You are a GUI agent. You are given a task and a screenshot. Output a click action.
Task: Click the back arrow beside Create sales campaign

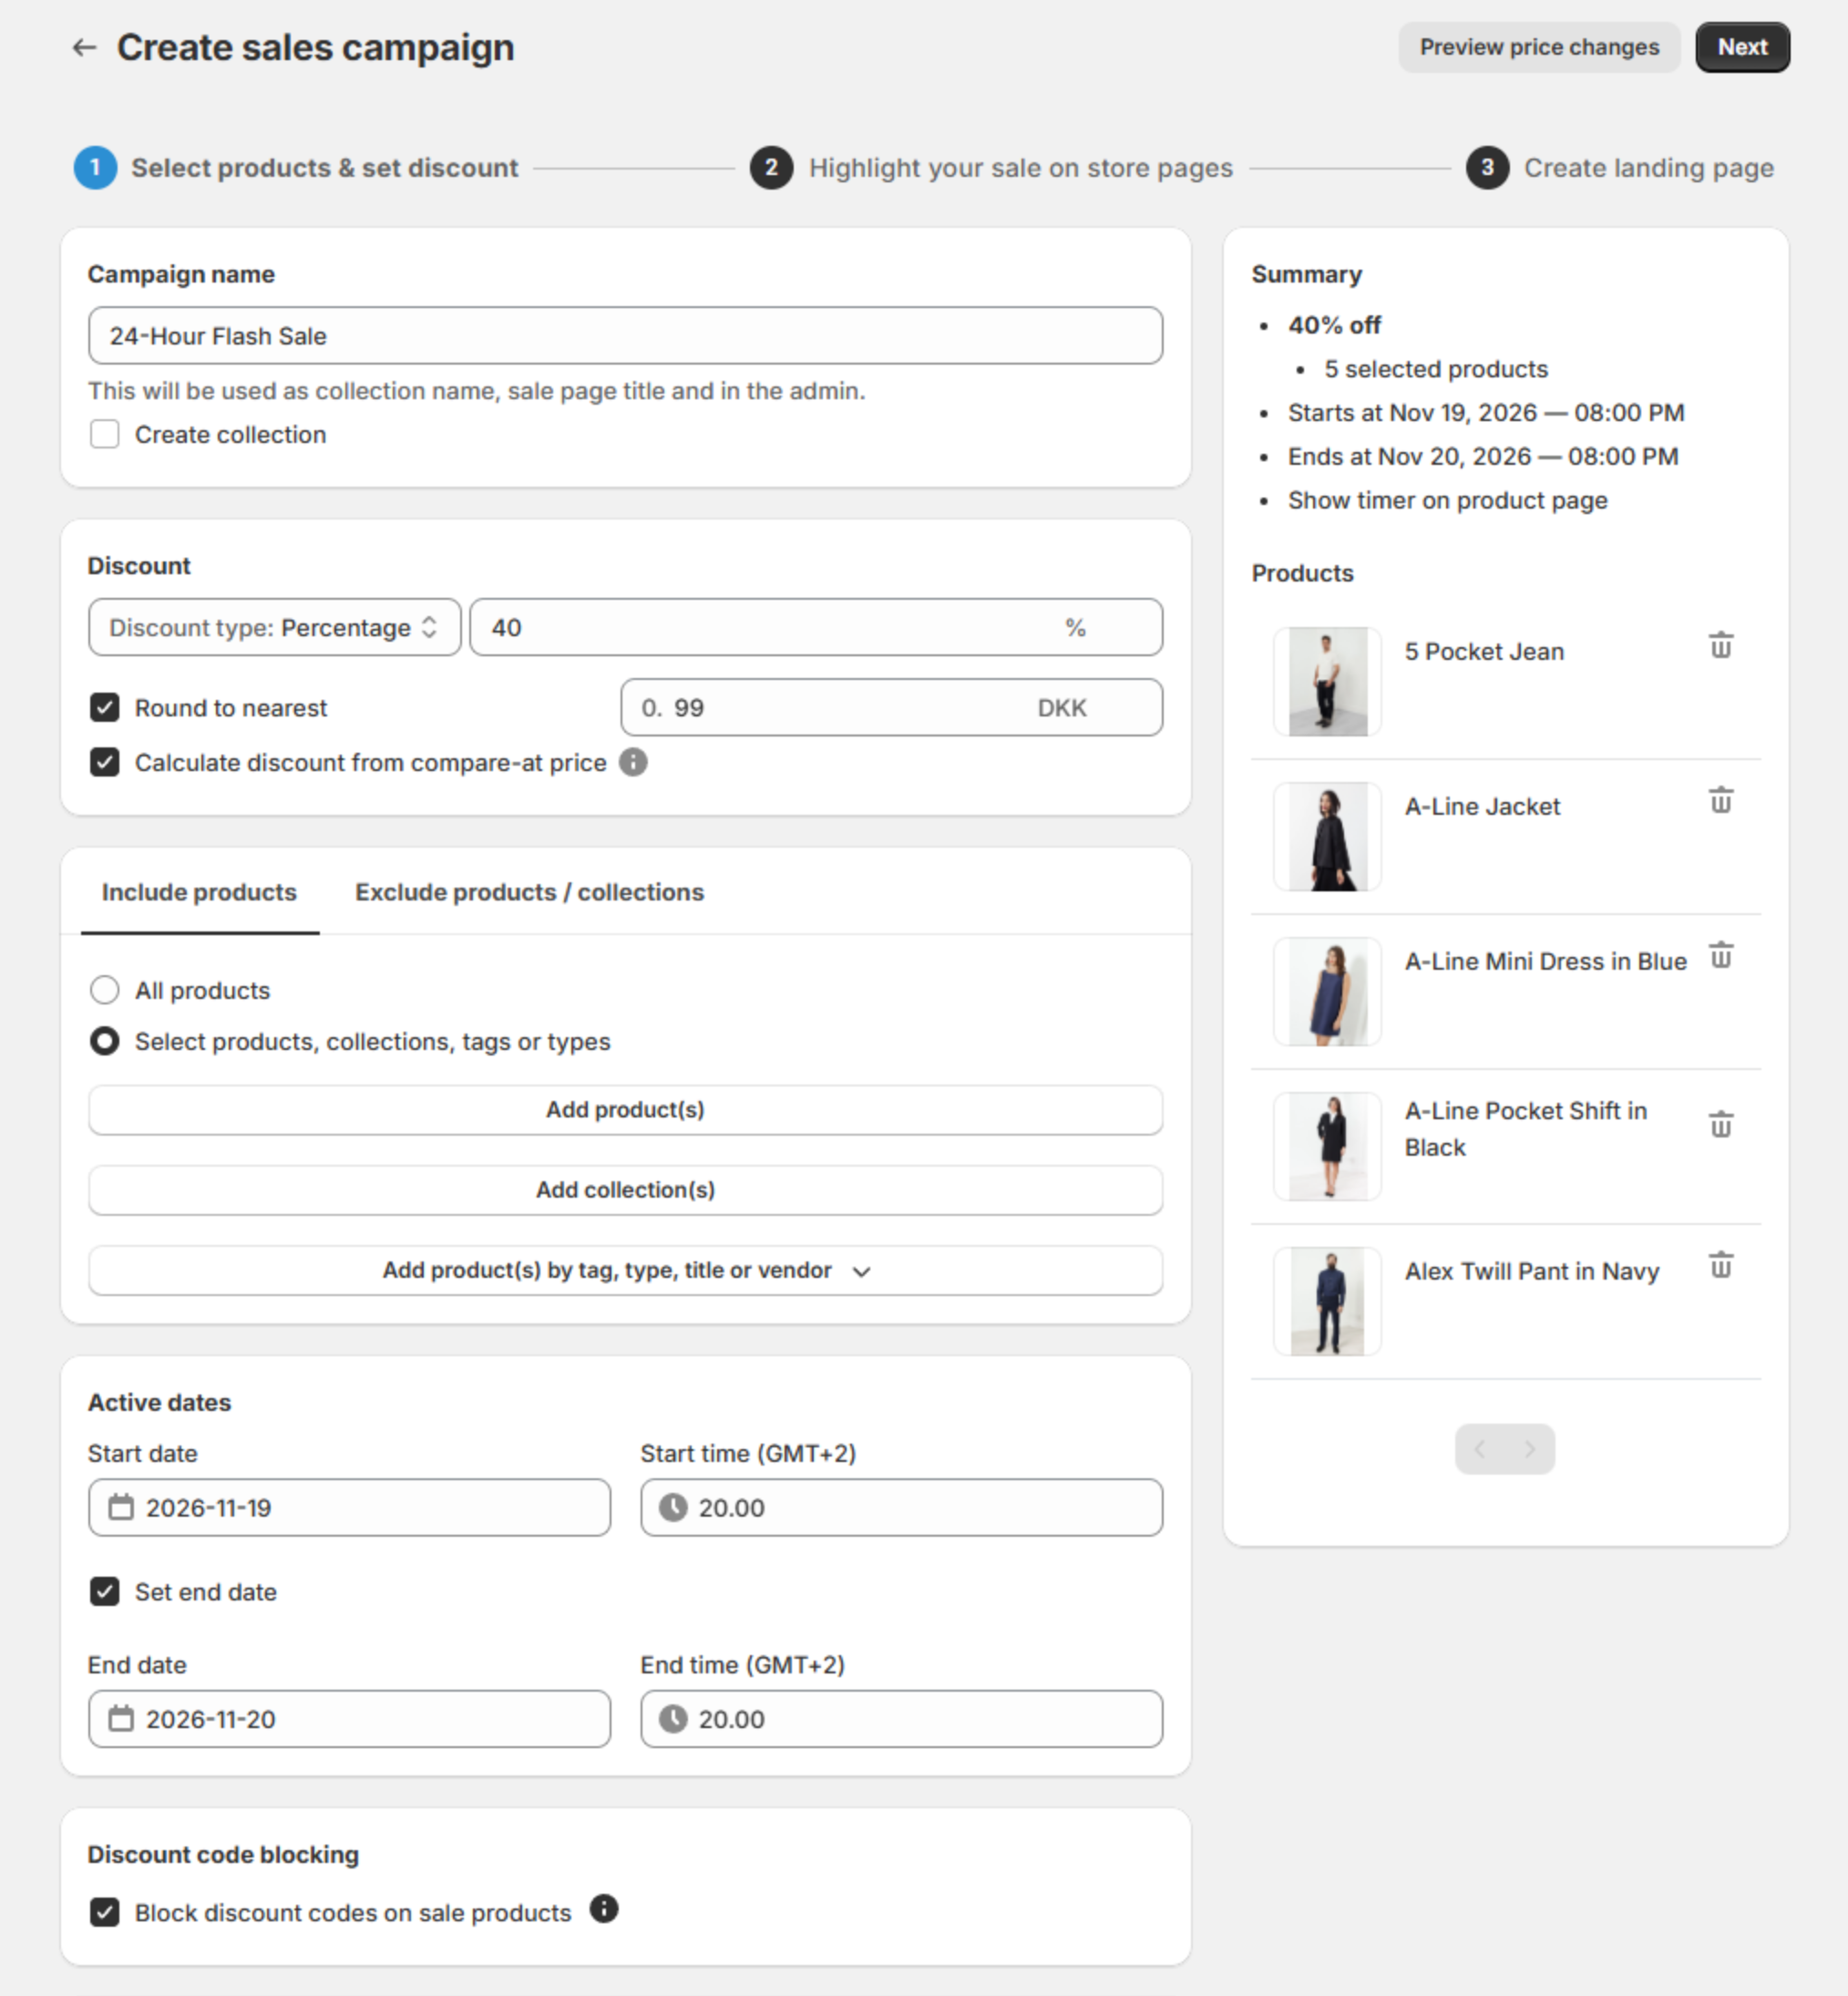pyautogui.click(x=85, y=48)
